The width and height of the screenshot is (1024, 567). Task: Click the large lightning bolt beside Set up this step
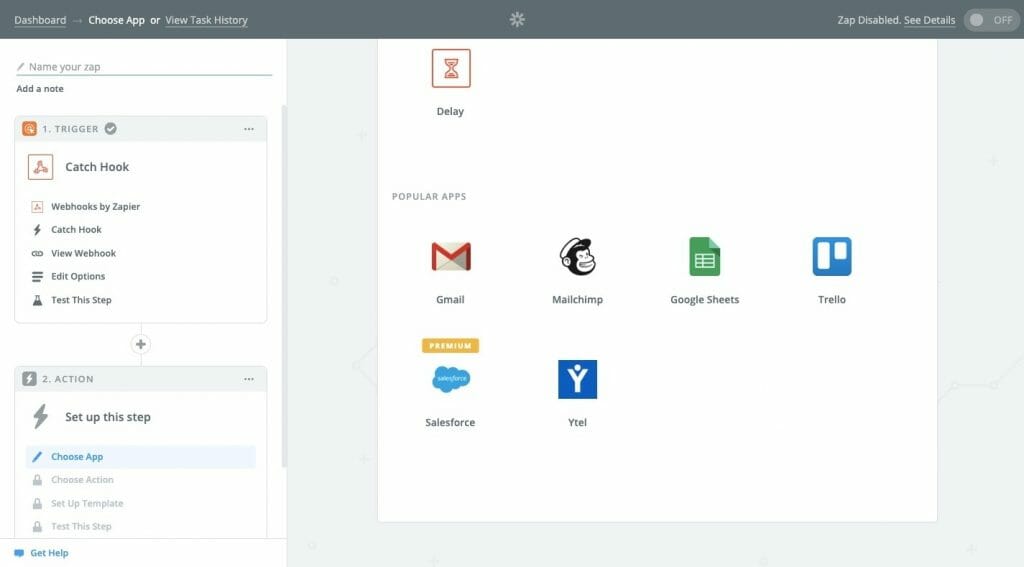(x=40, y=416)
